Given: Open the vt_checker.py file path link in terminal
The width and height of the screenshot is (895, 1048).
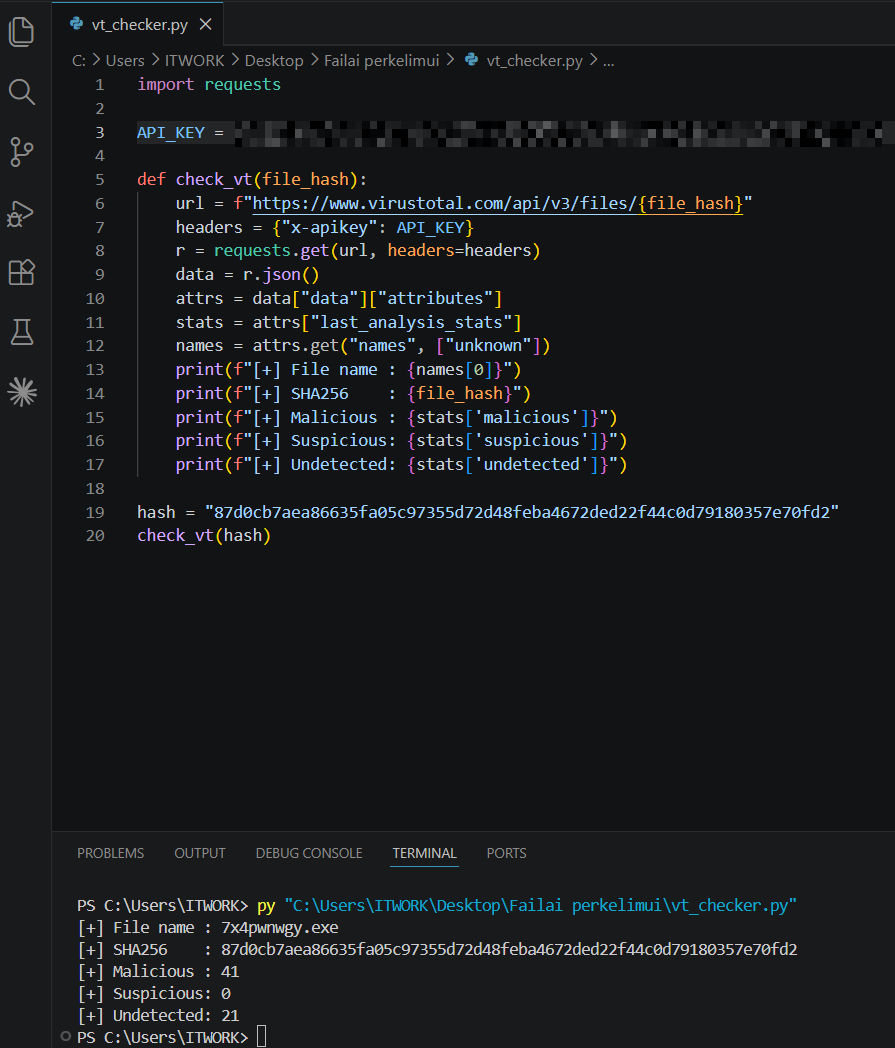Looking at the screenshot, I should coord(541,906).
